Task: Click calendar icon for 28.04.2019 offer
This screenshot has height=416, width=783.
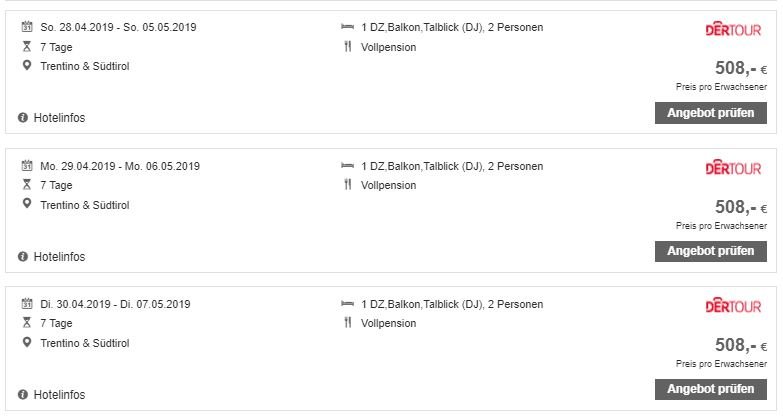Action: coord(27,26)
